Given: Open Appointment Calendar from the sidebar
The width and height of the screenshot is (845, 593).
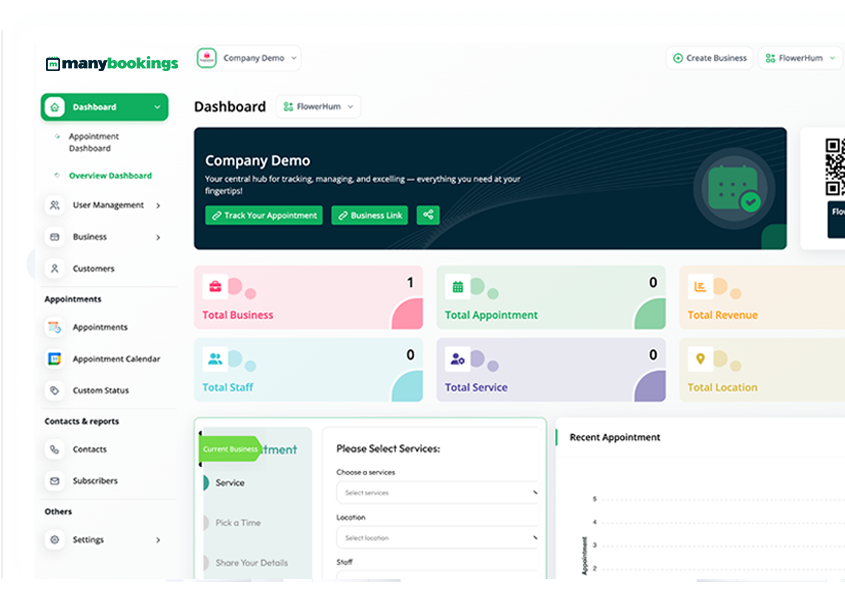Looking at the screenshot, I should tap(115, 359).
